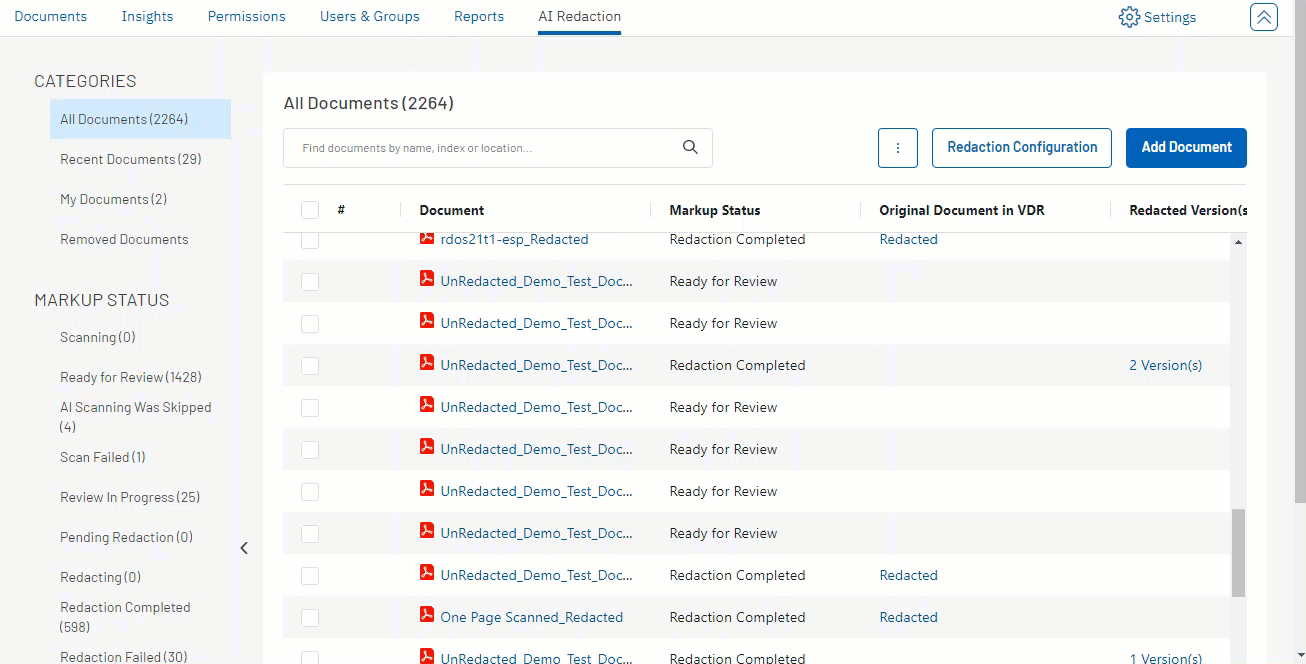Filter by Pending Redaction (0)
The height and width of the screenshot is (664, 1306).
[126, 537]
